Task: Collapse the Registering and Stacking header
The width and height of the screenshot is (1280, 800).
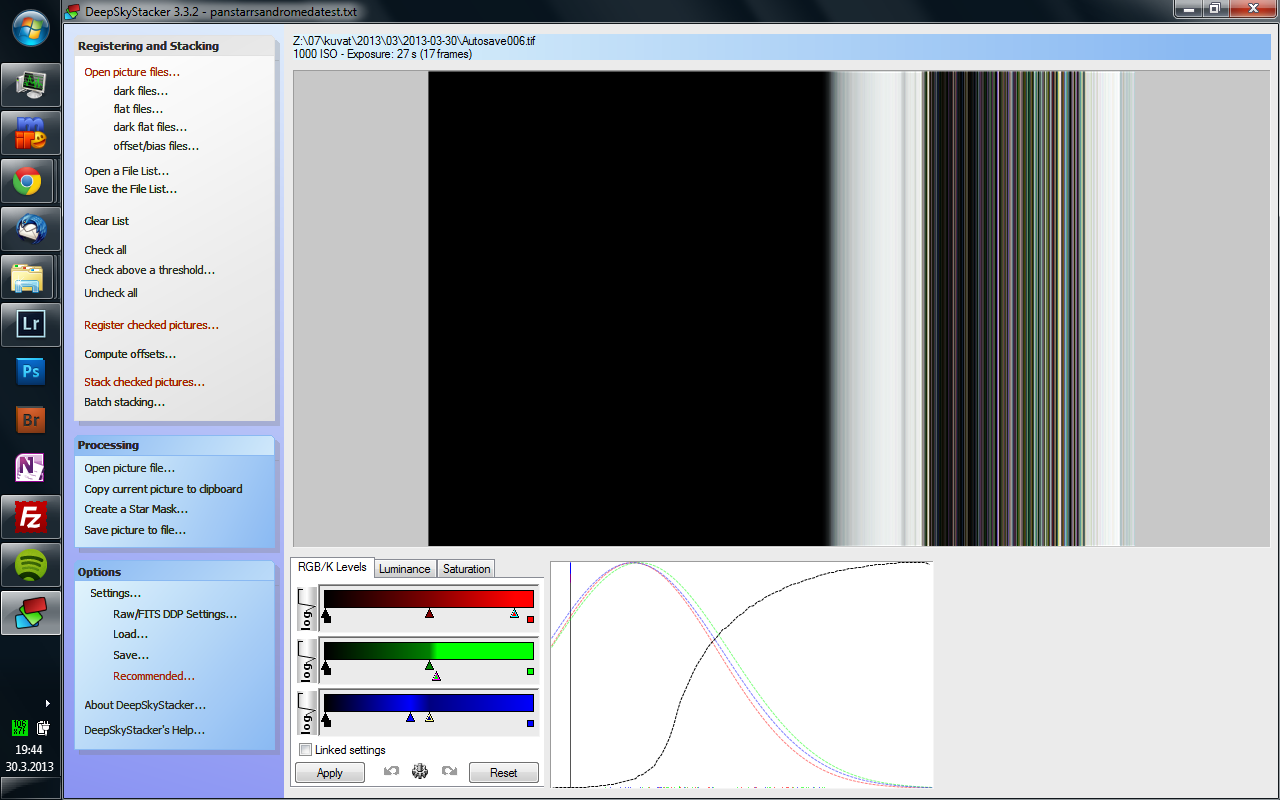Action: (x=174, y=46)
